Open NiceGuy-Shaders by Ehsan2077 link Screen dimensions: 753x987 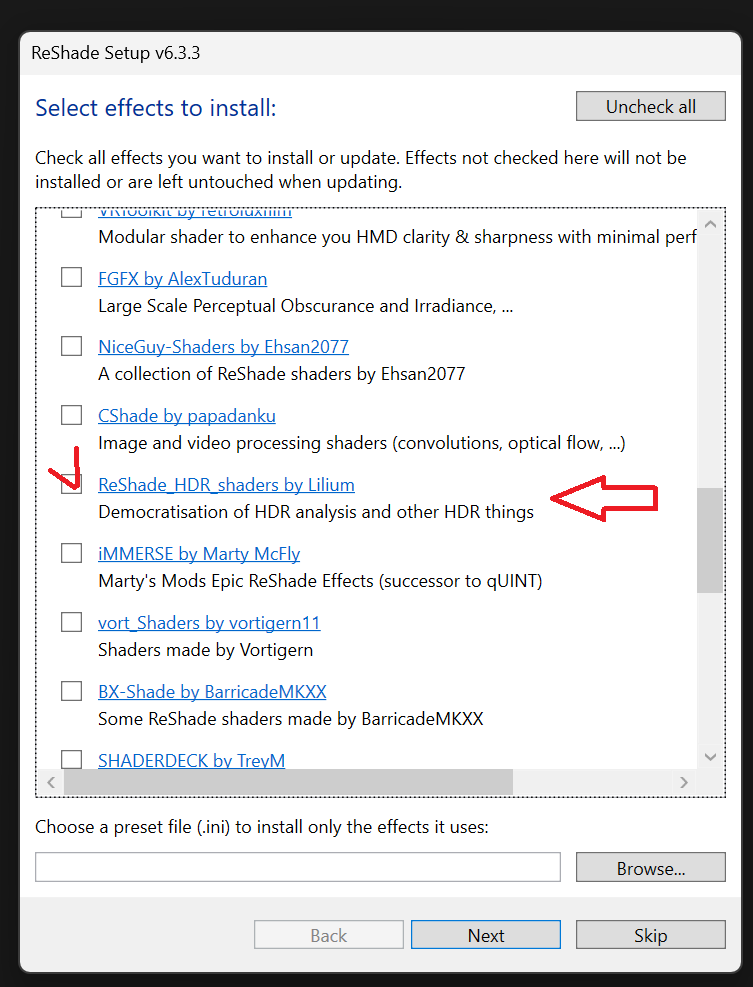(224, 347)
